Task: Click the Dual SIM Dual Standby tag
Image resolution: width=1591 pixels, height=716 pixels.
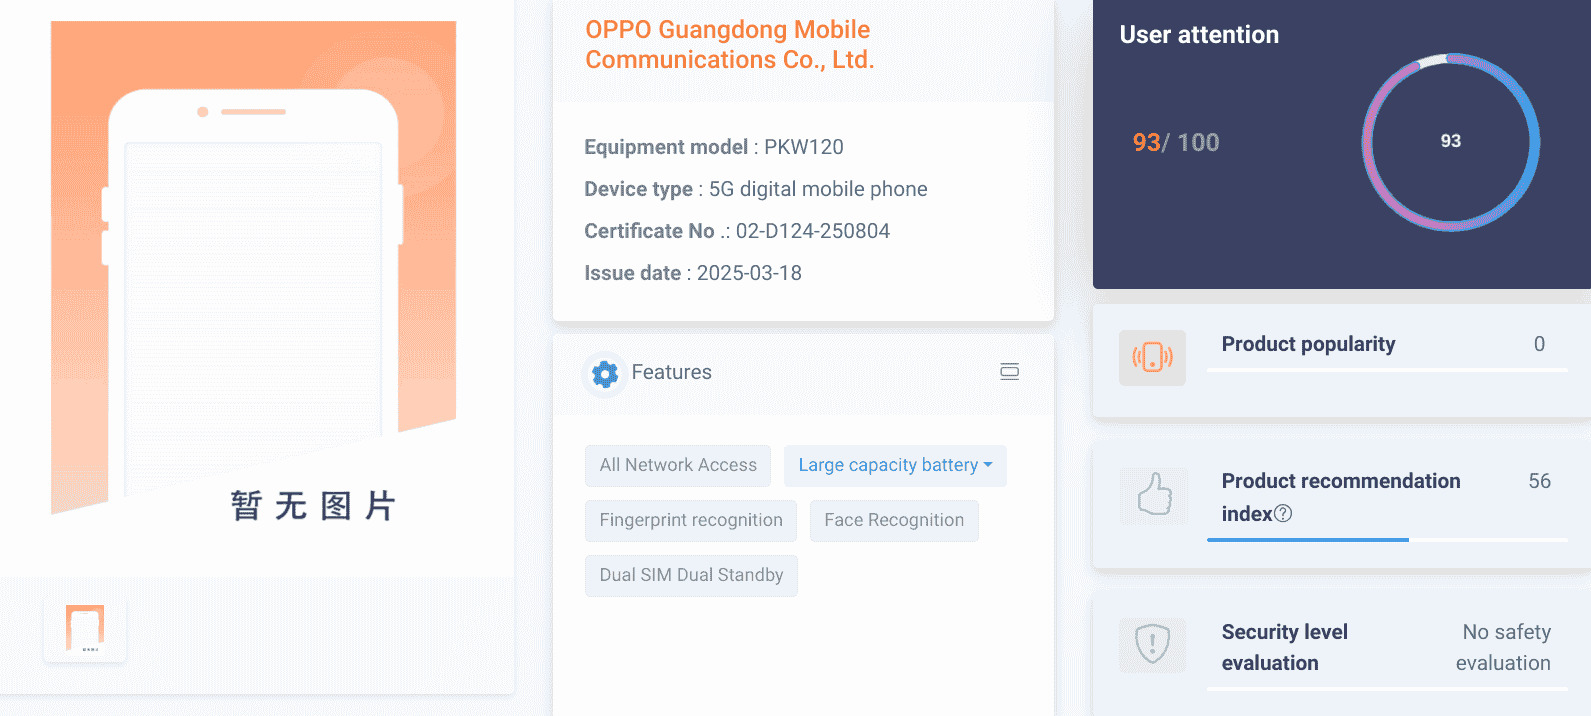Action: click(x=691, y=575)
